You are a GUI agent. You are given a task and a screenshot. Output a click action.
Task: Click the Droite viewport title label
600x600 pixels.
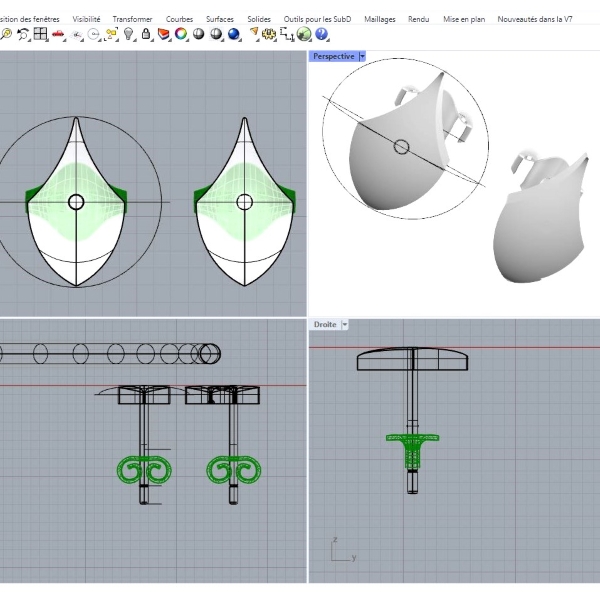click(x=325, y=325)
